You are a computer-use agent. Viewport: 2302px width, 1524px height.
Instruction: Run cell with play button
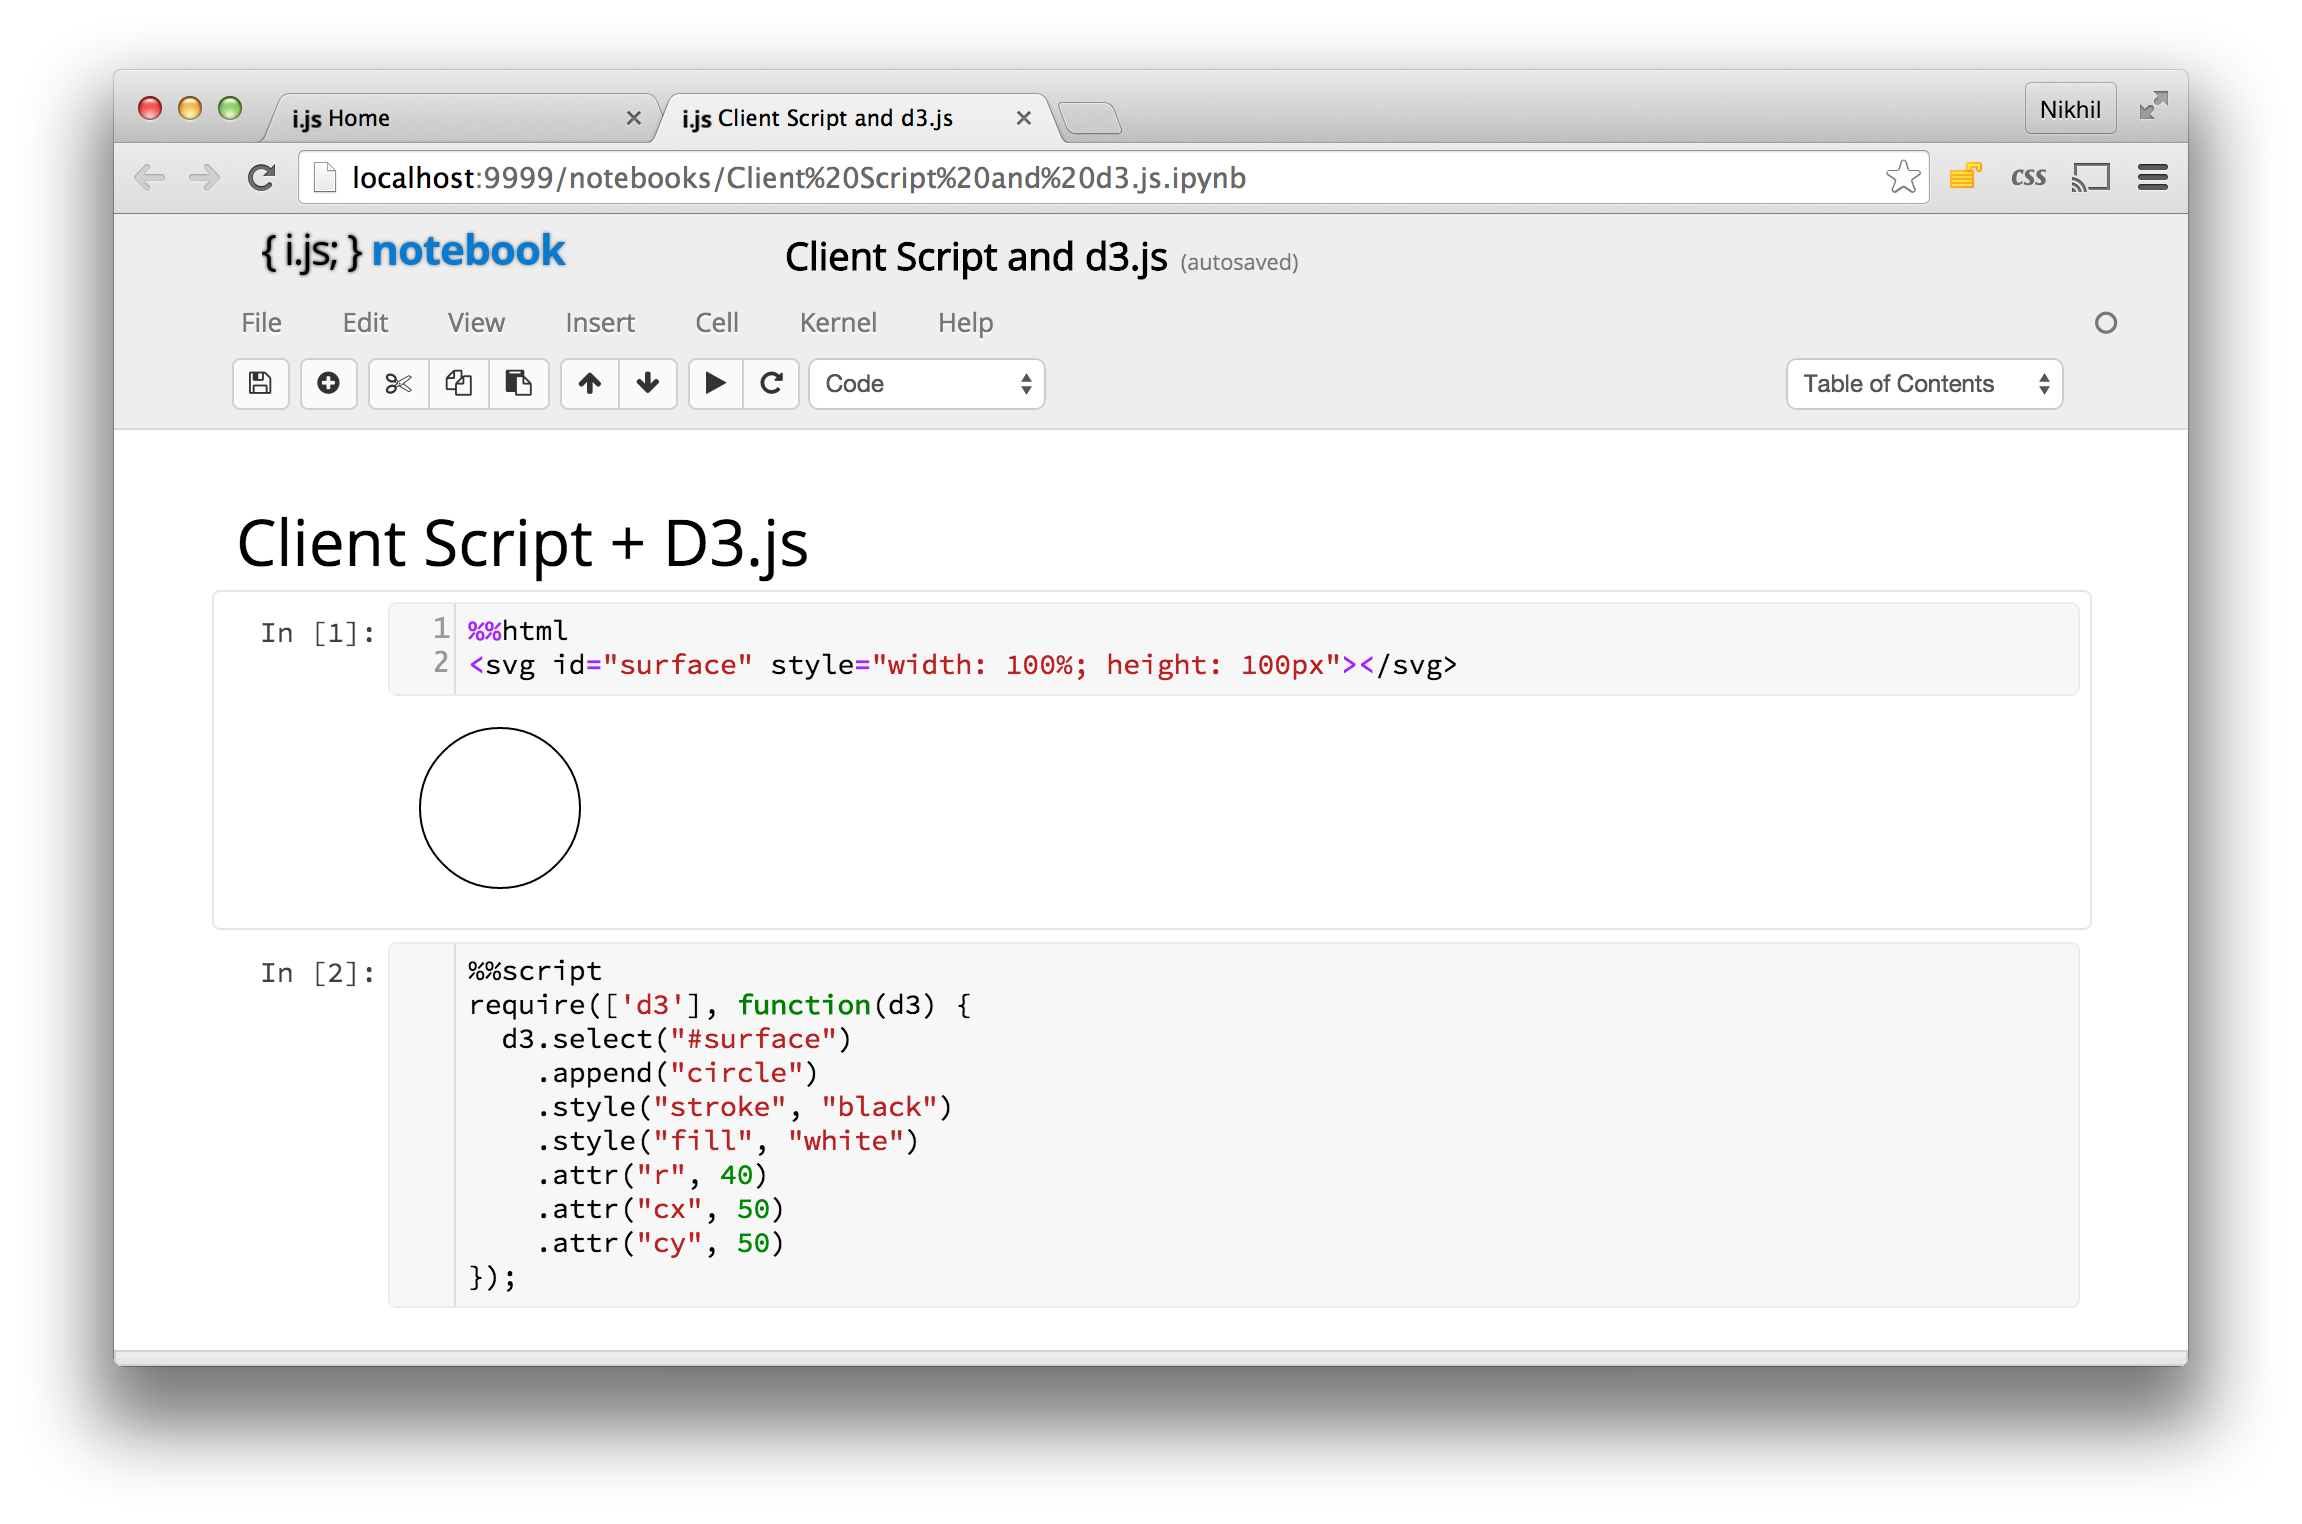(x=715, y=384)
